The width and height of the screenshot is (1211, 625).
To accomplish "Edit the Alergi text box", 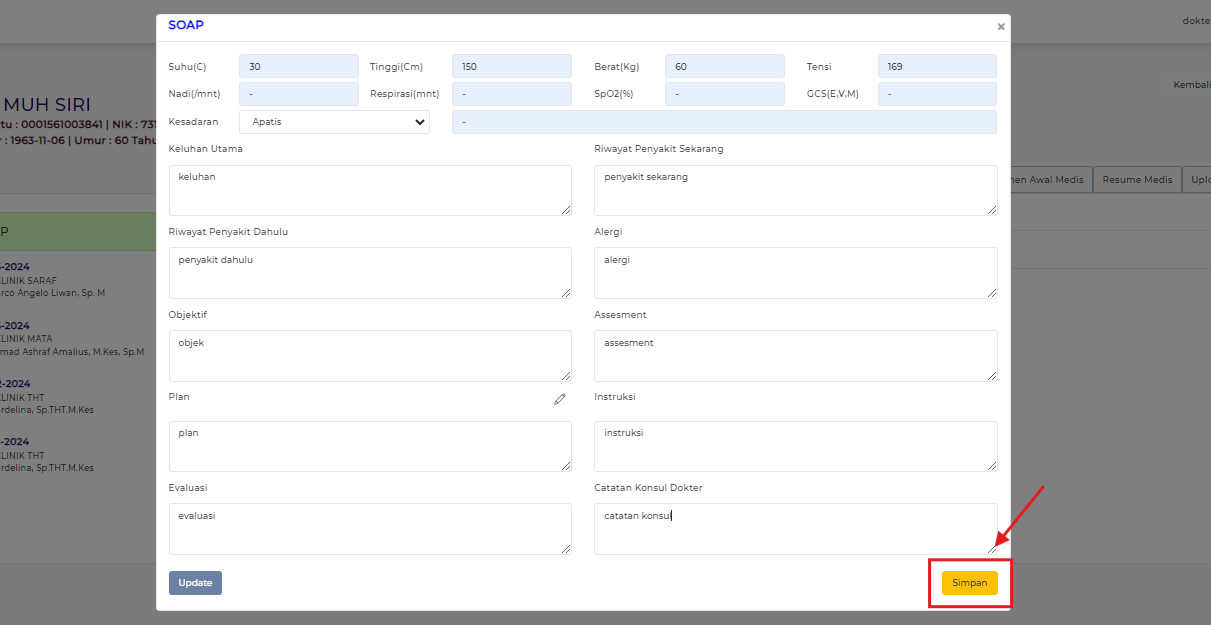I will point(795,273).
